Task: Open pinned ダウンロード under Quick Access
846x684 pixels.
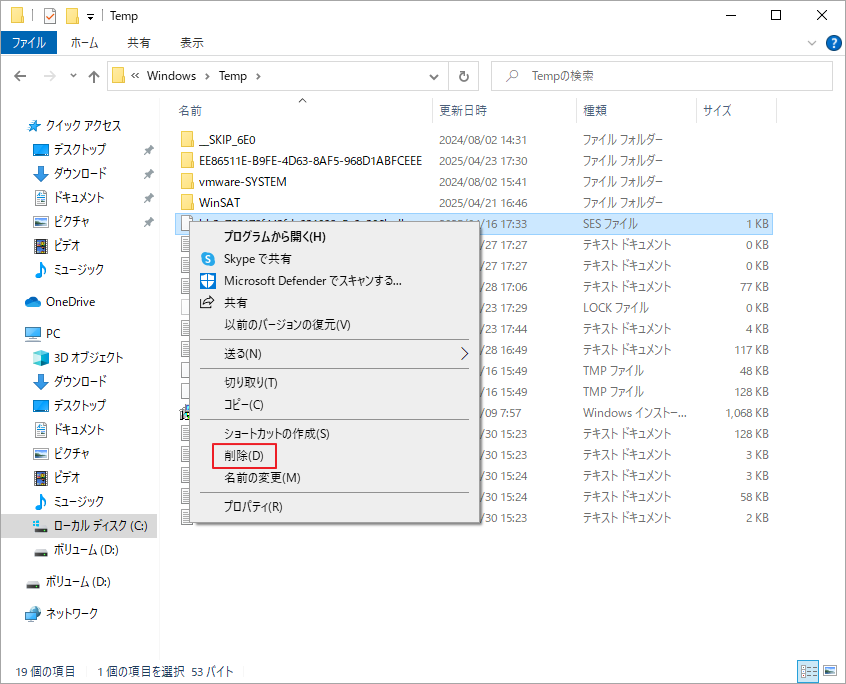Action: tap(80, 173)
